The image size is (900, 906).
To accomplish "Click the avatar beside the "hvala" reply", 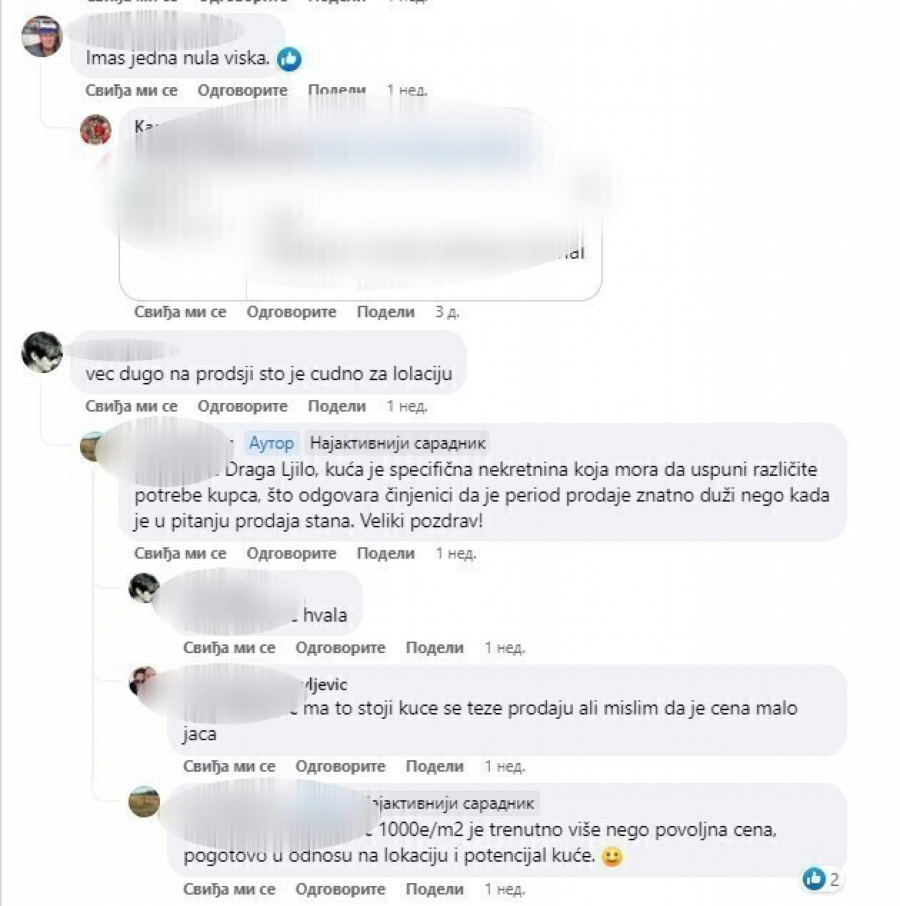I will point(144,588).
